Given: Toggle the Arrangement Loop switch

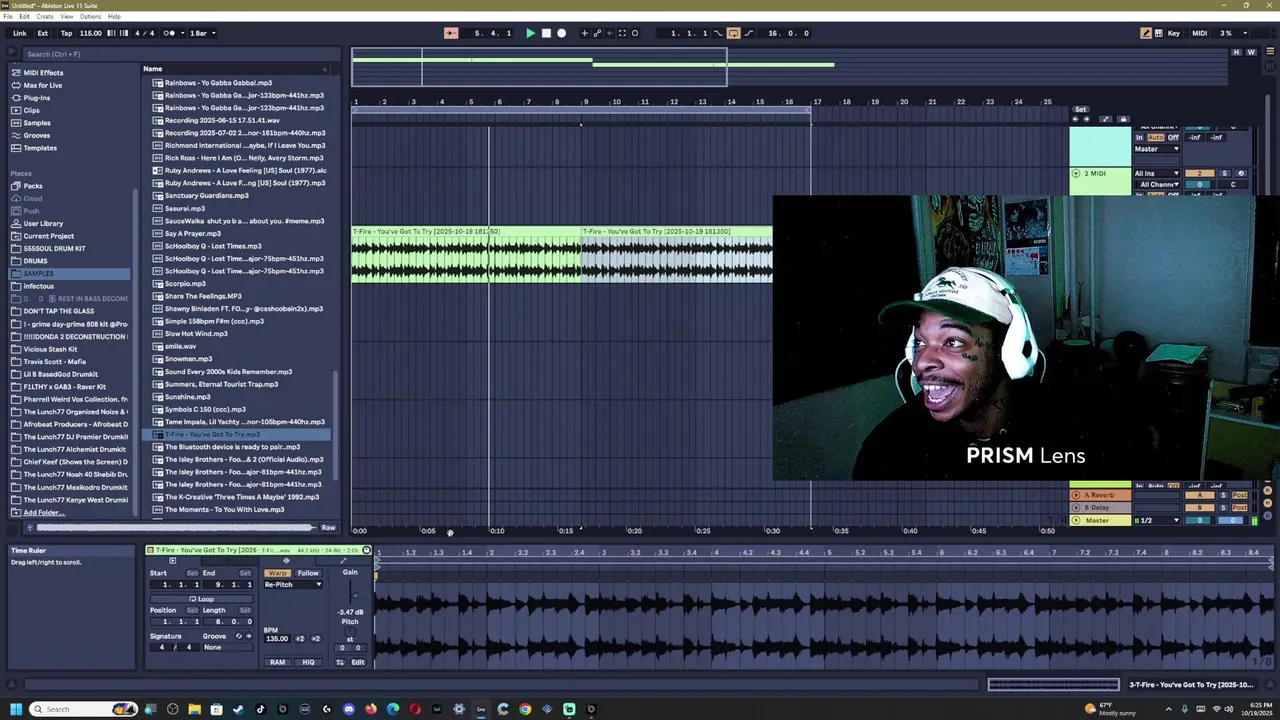Looking at the screenshot, I should (733, 33).
